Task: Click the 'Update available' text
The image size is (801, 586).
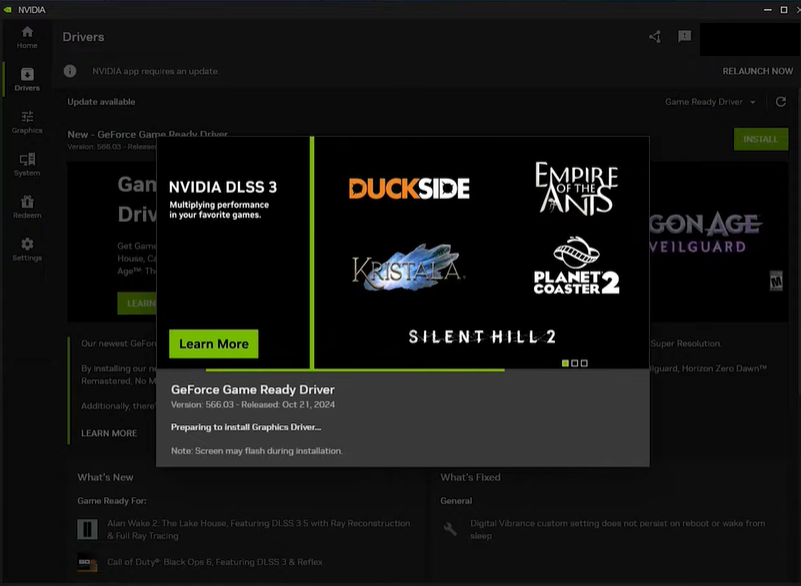Action: click(x=101, y=102)
